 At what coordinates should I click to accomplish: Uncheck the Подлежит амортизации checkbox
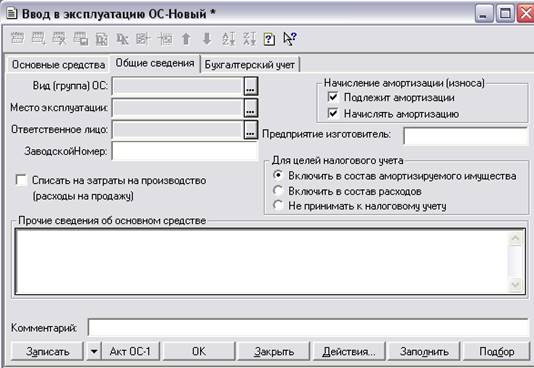pos(333,97)
